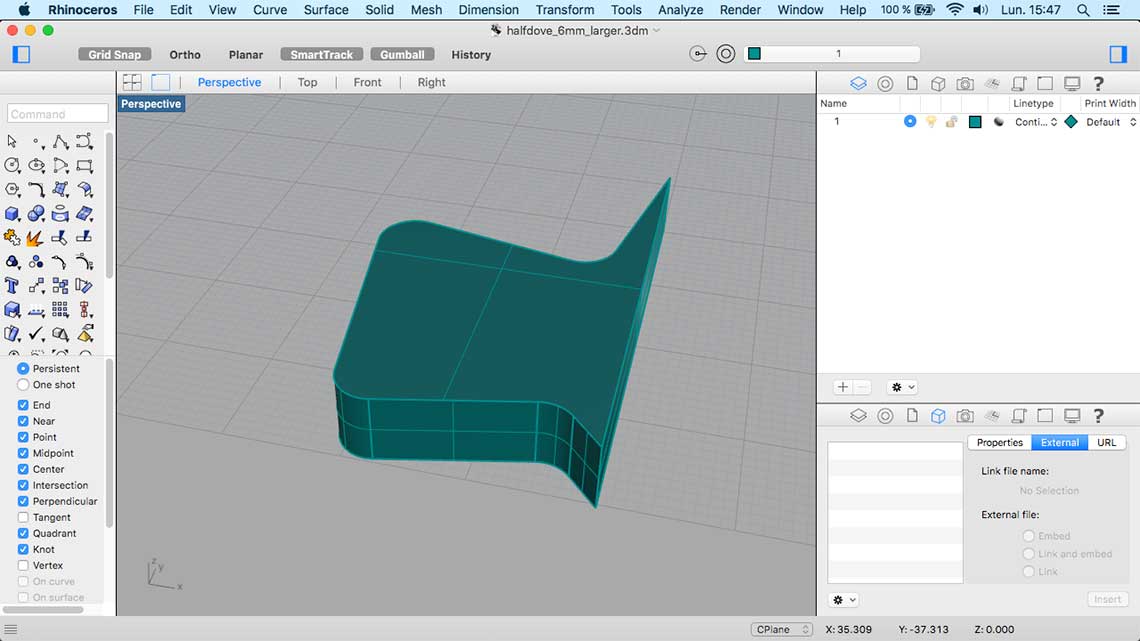The image size is (1140, 641).
Task: Toggle the left sidebar
Action: (x=21, y=55)
